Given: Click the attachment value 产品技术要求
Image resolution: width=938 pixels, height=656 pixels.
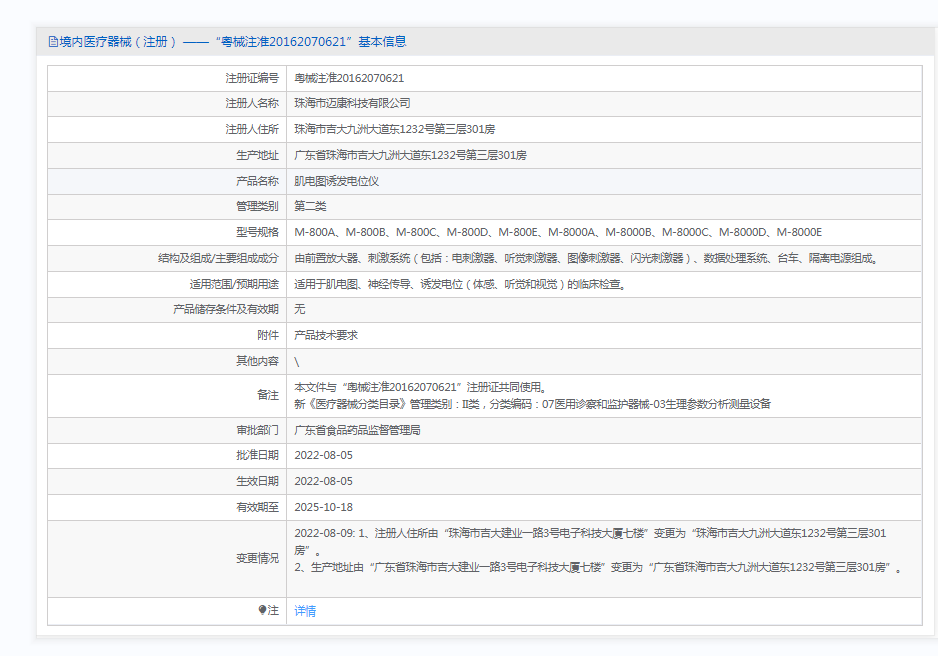Looking at the screenshot, I should [x=326, y=336].
